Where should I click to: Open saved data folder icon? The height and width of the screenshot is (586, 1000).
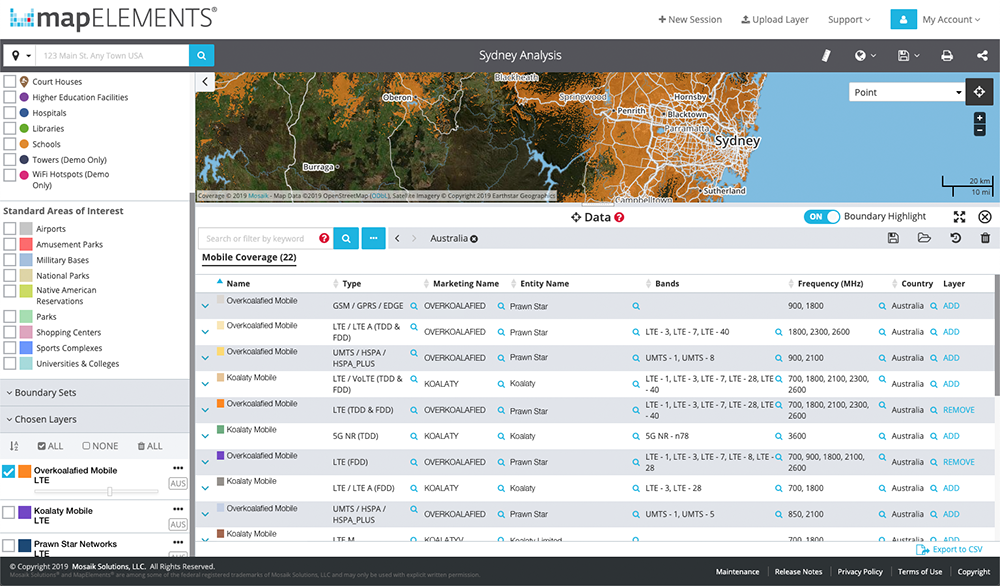pos(925,238)
